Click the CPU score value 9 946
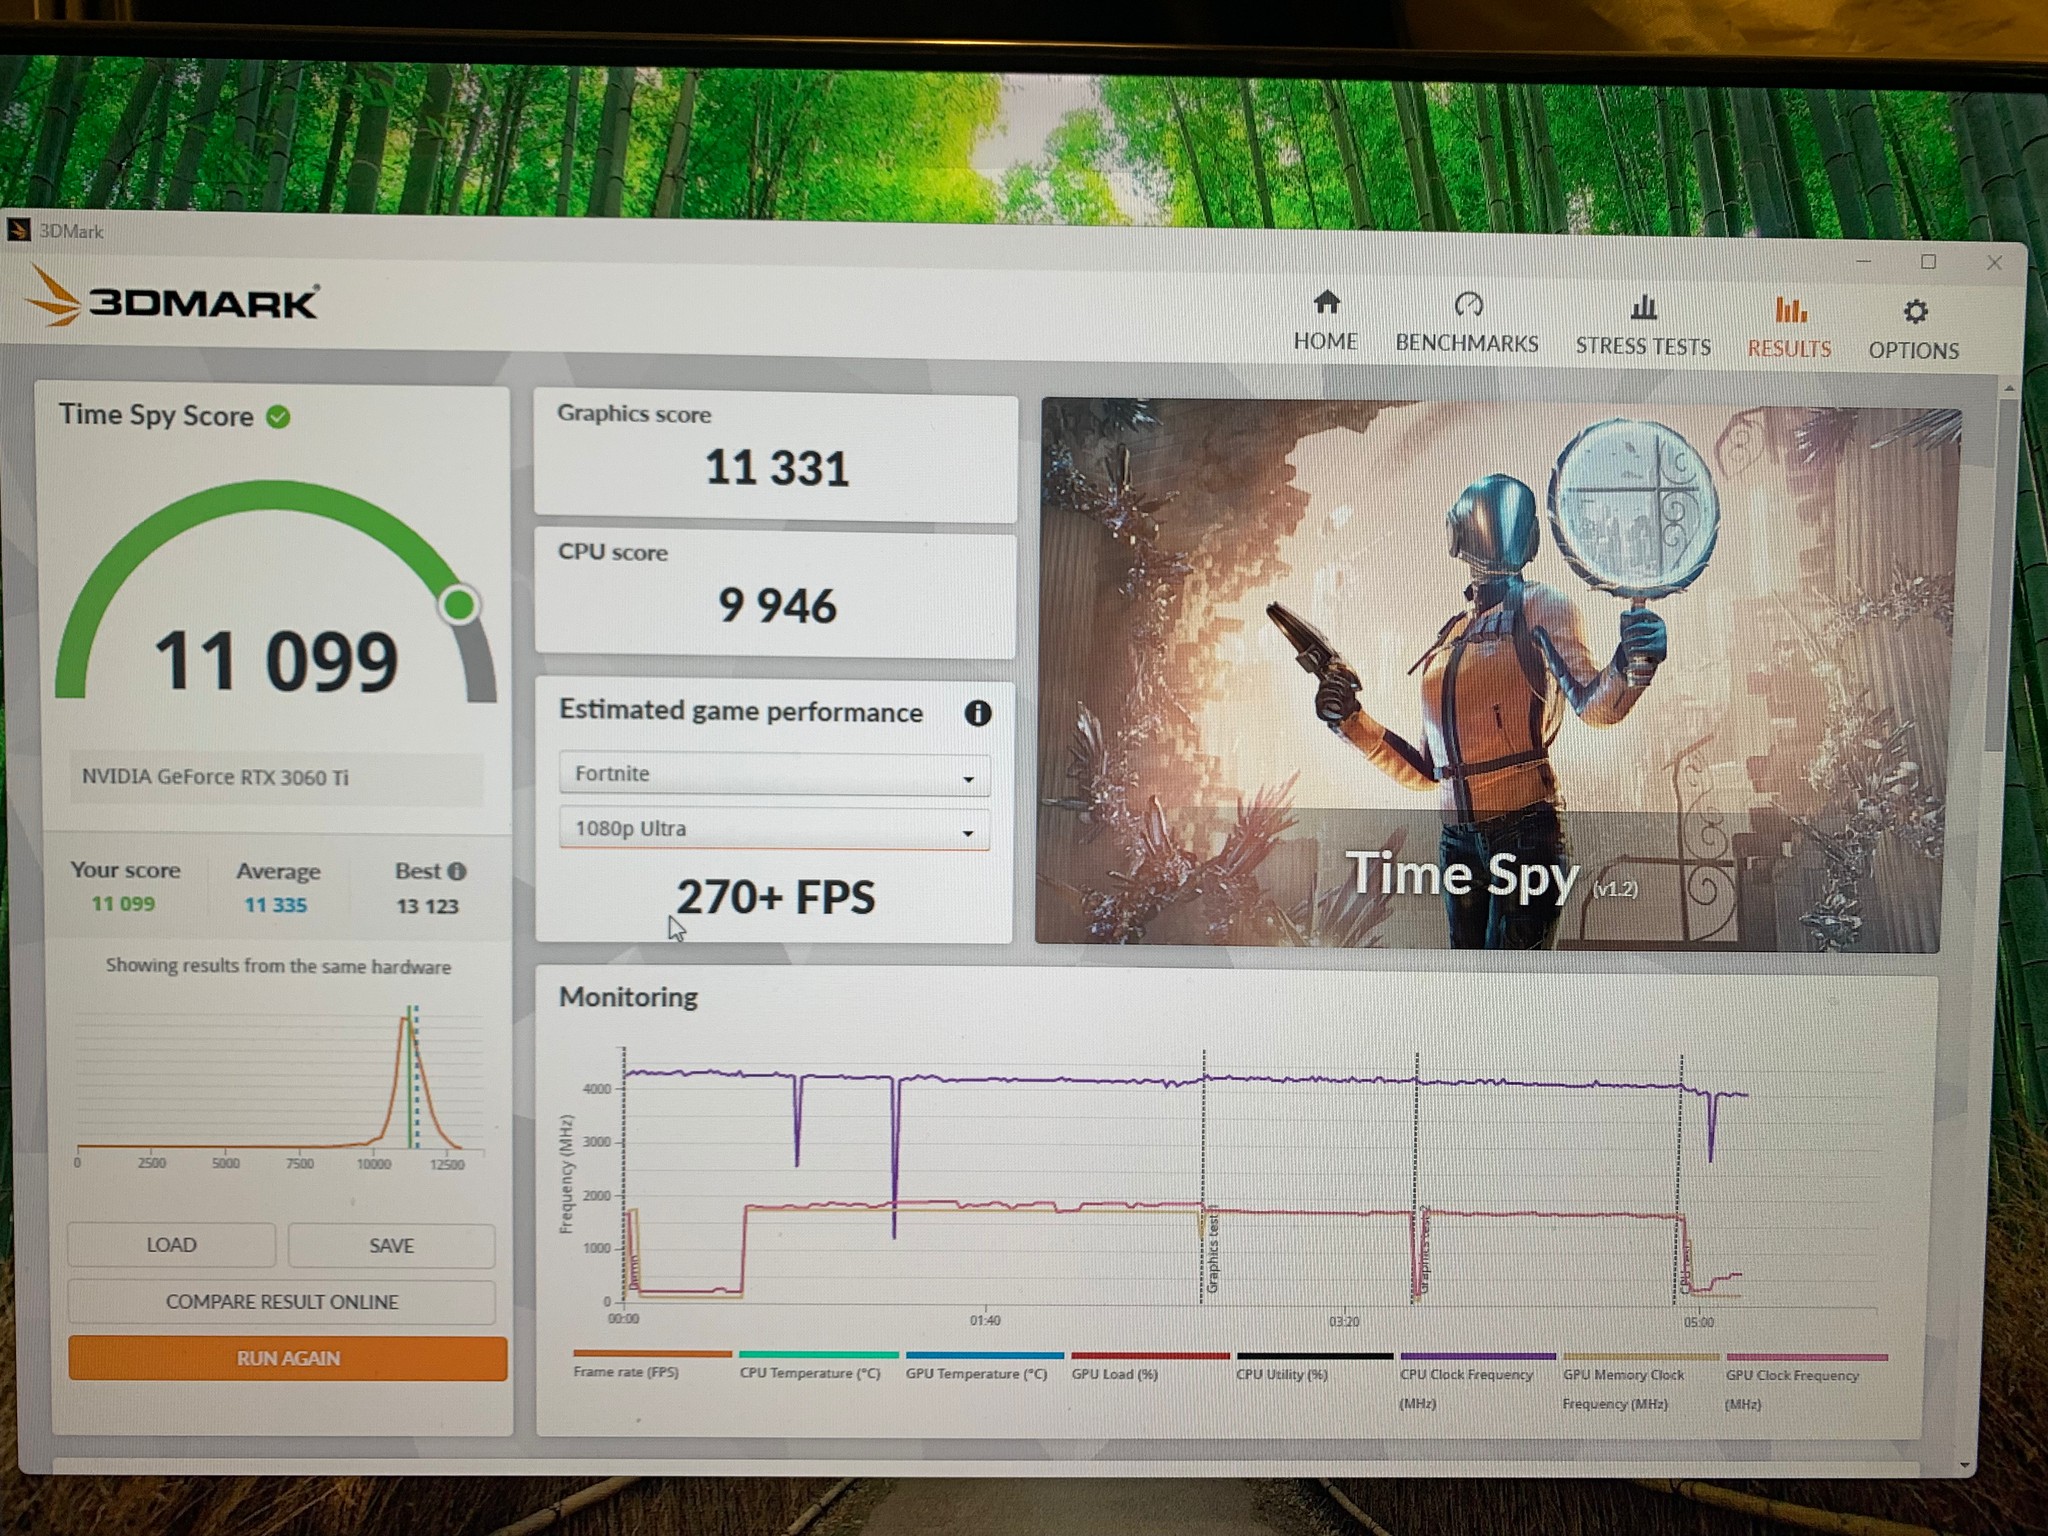Image resolution: width=2048 pixels, height=1536 pixels. pos(777,605)
